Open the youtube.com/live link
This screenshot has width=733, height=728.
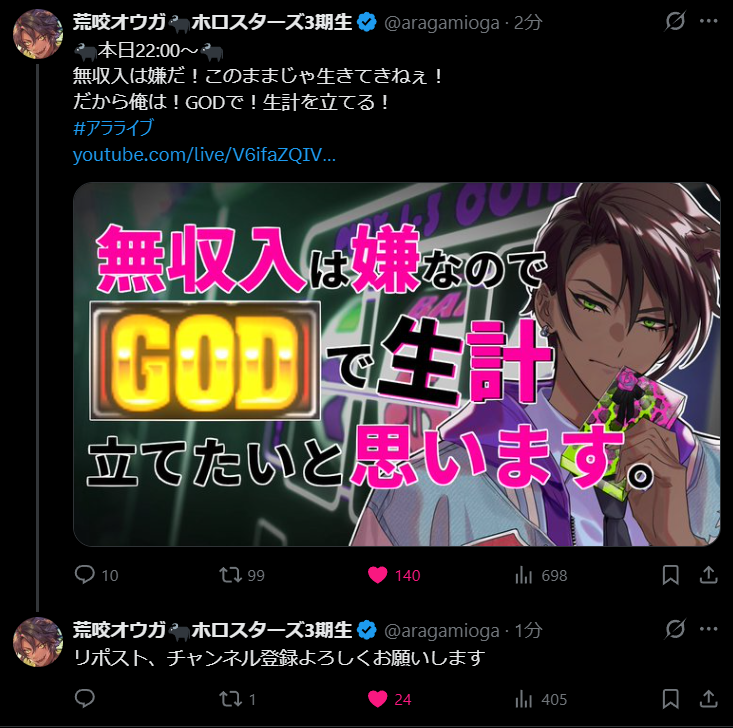(204, 155)
